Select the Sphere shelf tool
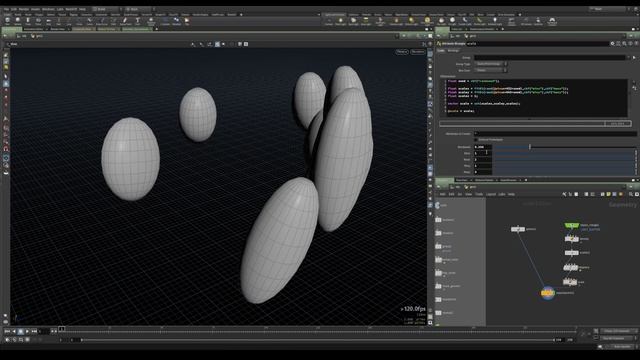640x360 pixels. click(x=17, y=21)
